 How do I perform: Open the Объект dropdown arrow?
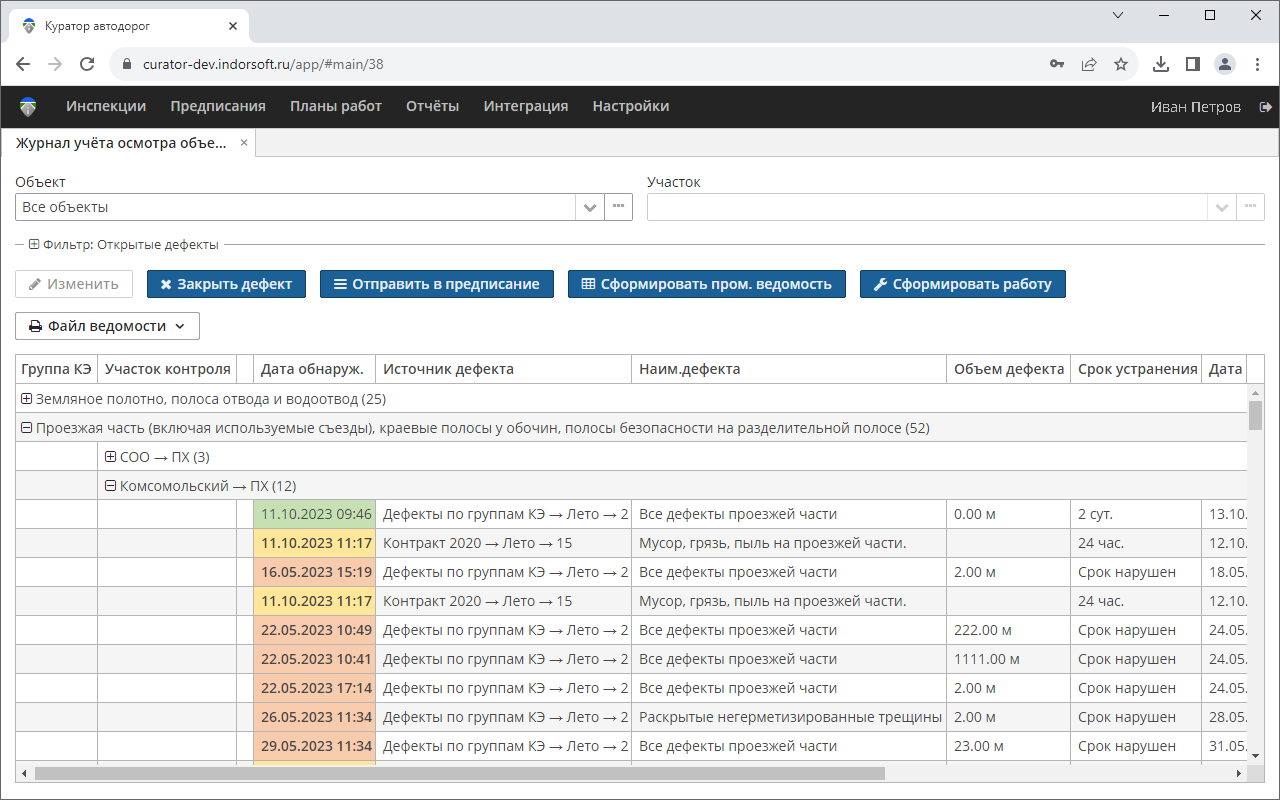tap(590, 207)
